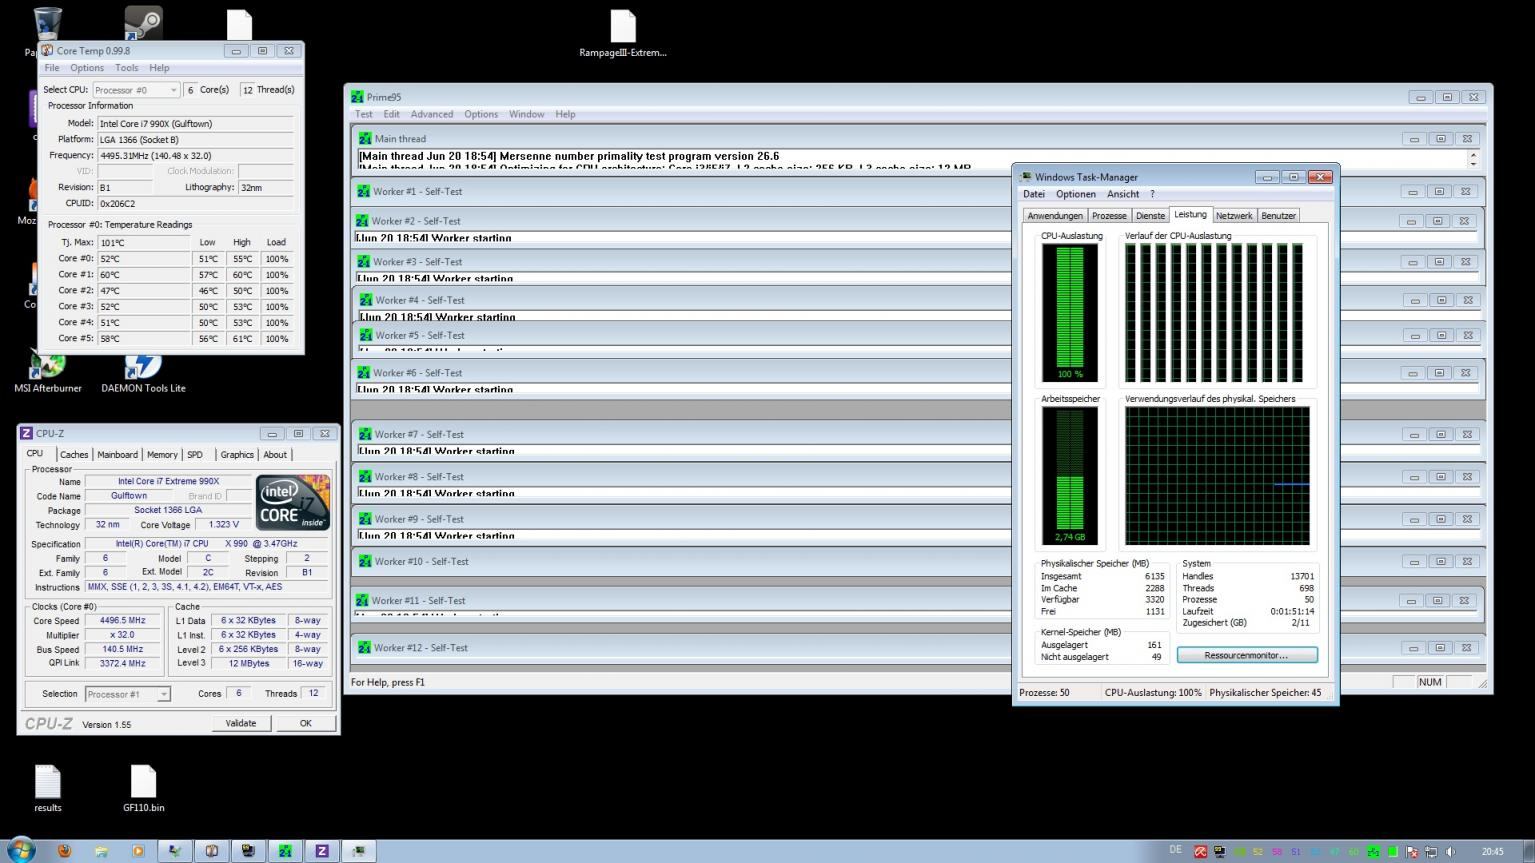Click the Worker #1 Self-Test window icon
Viewport: 1535px width, 863px height.
point(363,191)
